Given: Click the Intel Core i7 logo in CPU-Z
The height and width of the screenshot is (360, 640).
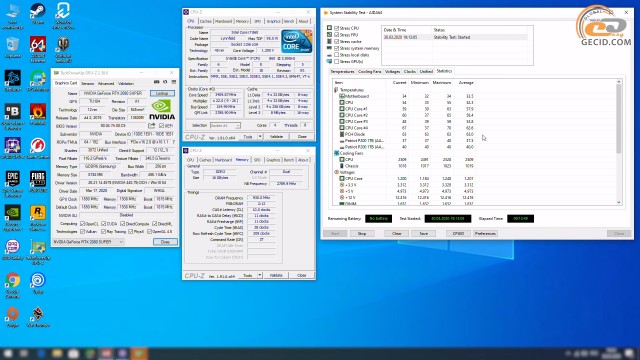Looking at the screenshot, I should 296,41.
